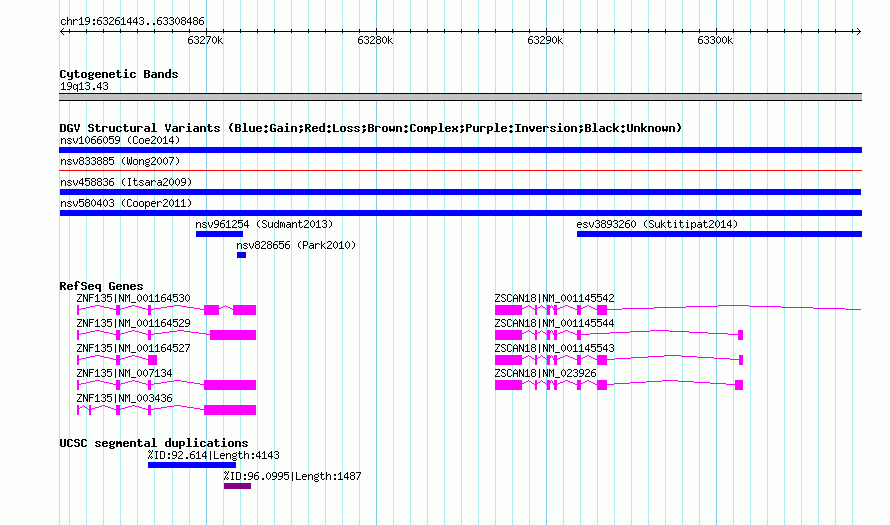
Task: Select the purple 1487-length segmental duplication bar
Action: coord(237,486)
